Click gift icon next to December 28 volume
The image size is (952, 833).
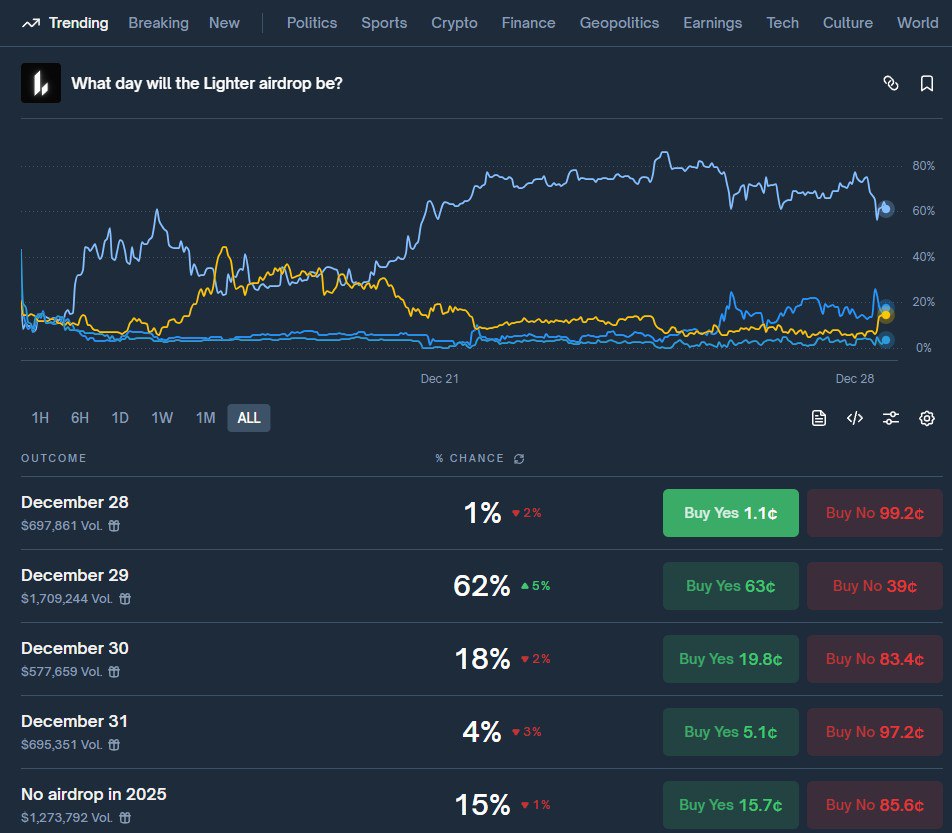[x=114, y=526]
